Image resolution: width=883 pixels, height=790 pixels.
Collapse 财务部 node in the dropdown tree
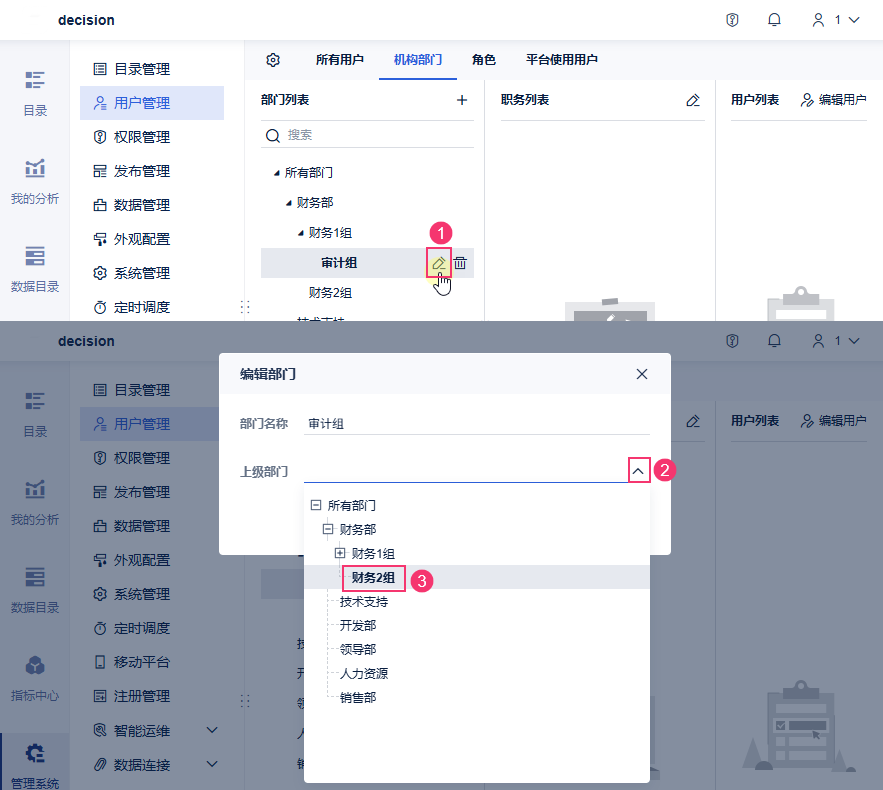click(328, 529)
